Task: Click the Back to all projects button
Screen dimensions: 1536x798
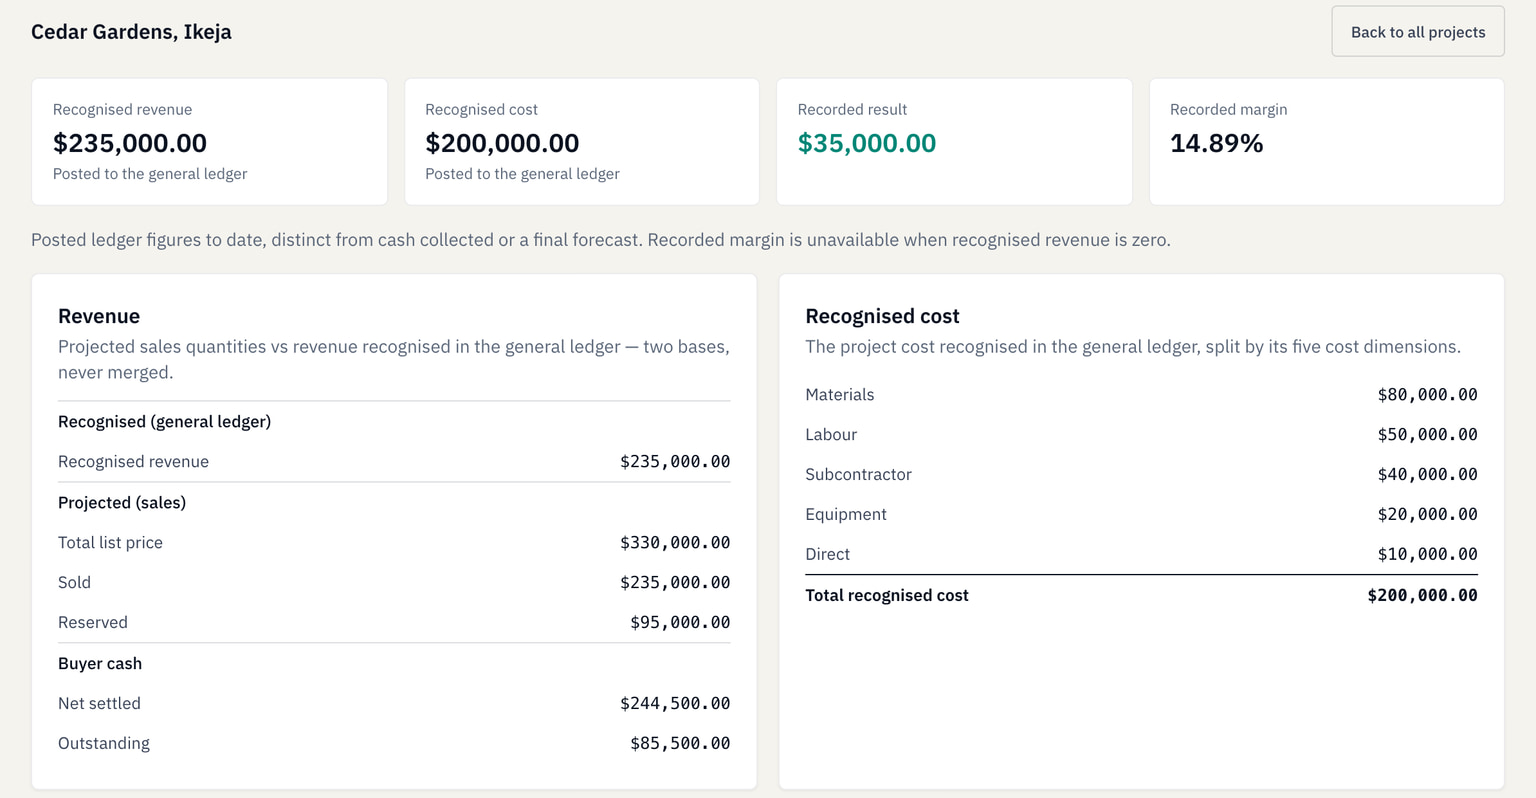Action: pos(1418,32)
